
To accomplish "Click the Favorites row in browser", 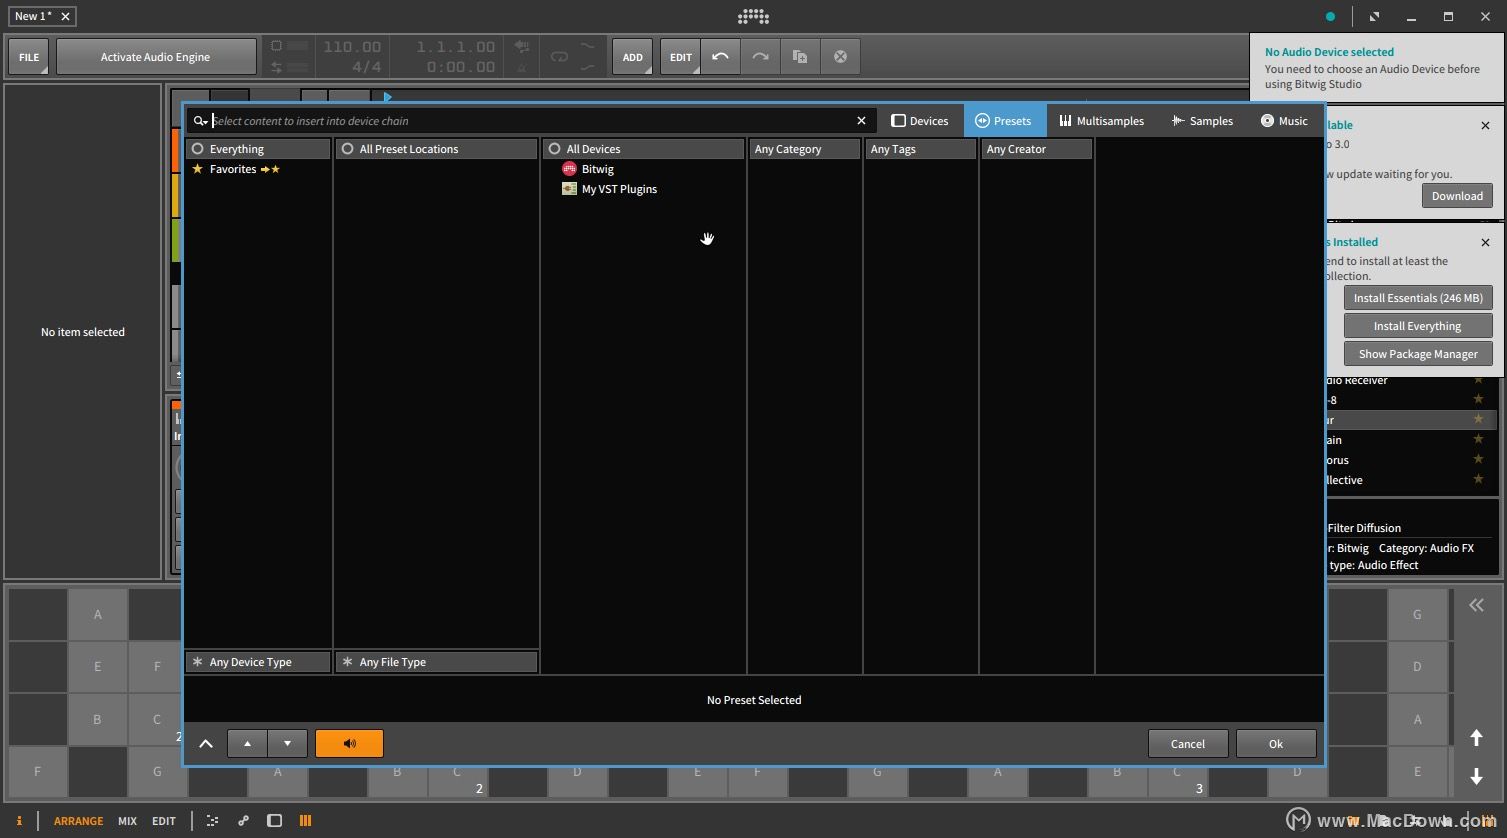I will [x=258, y=169].
